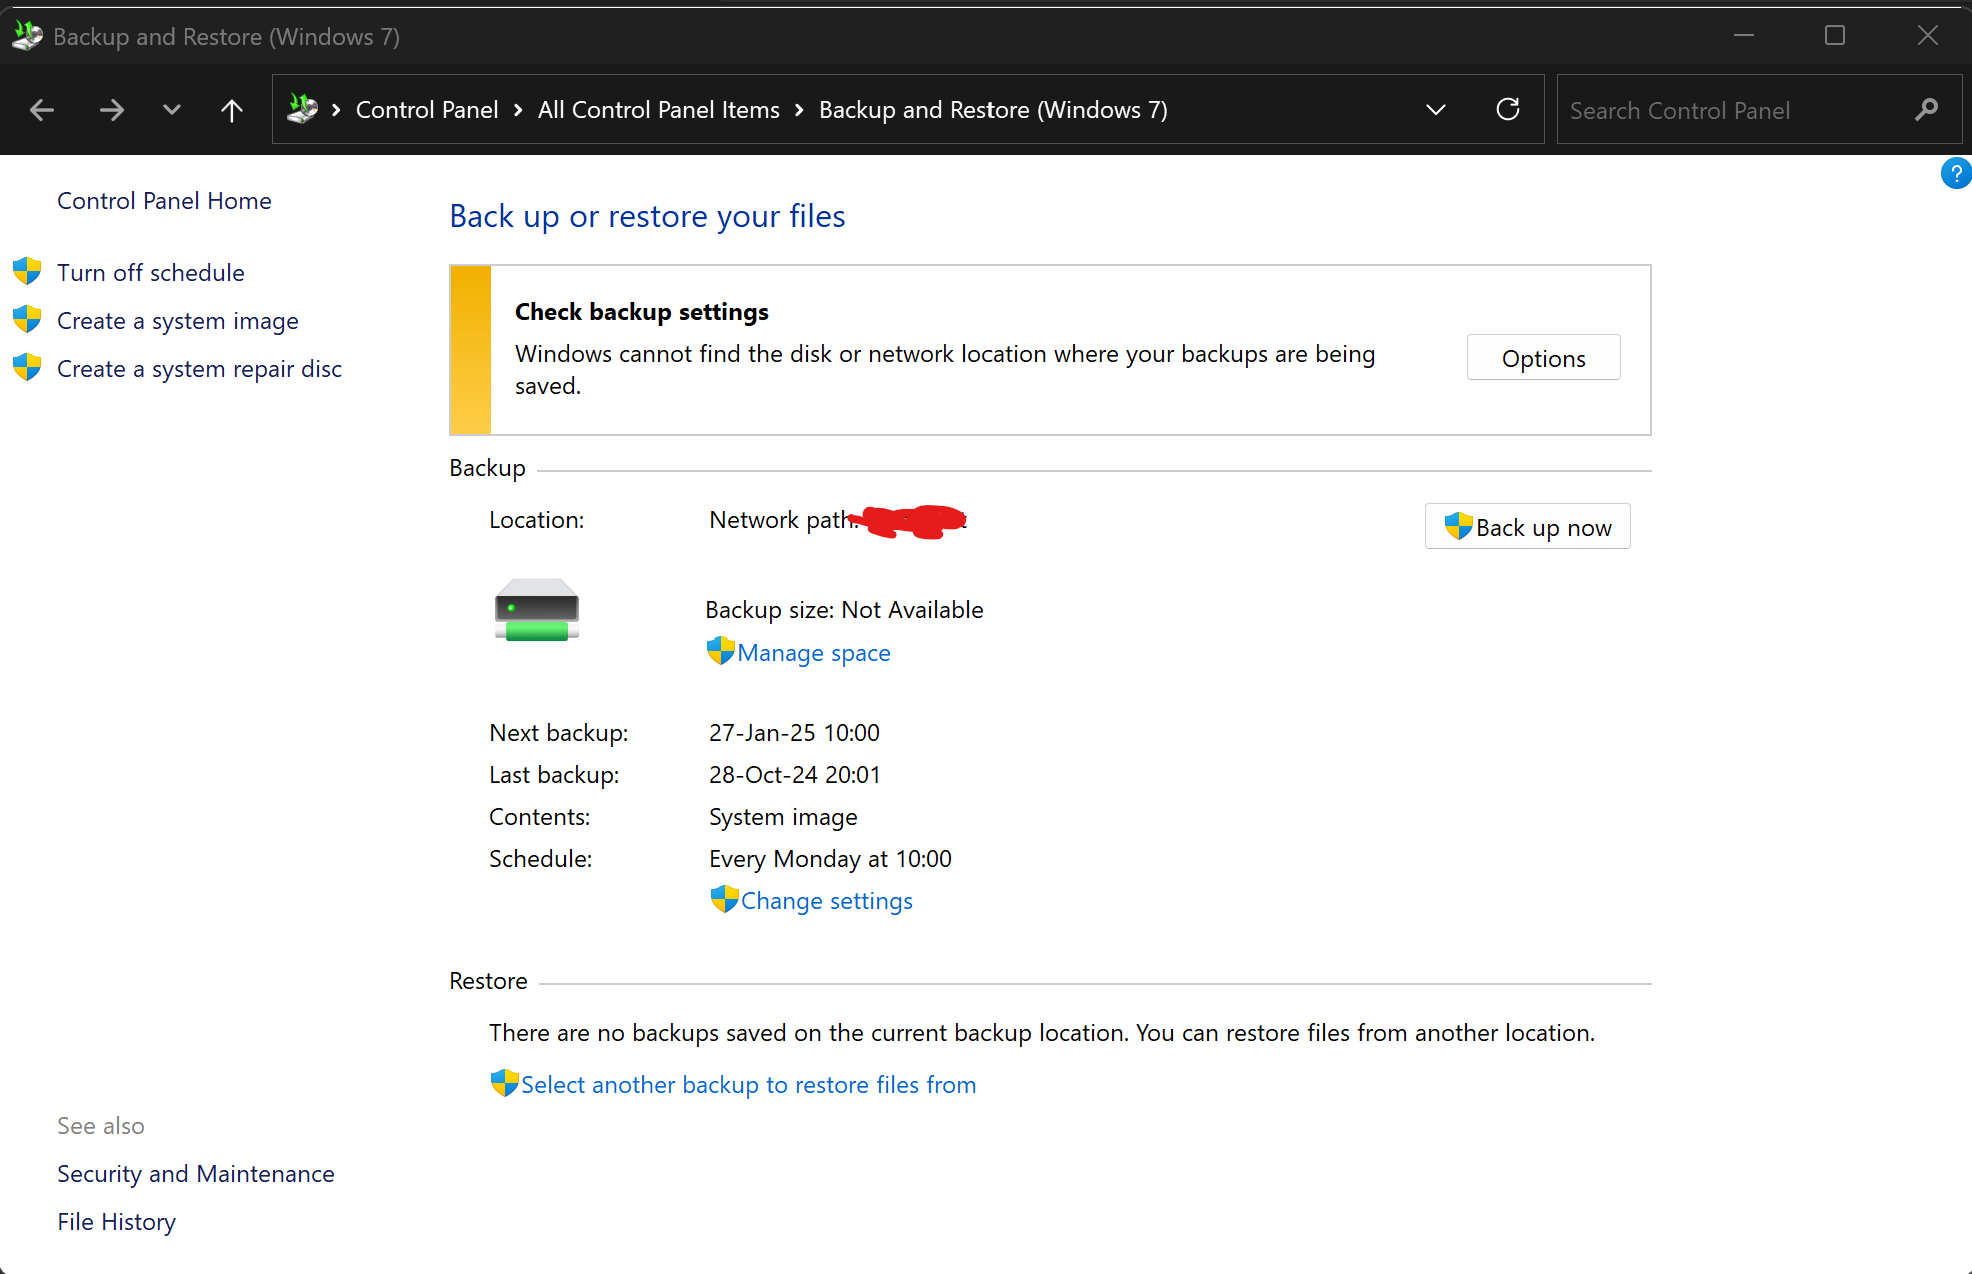Viewport: 1972px width, 1274px height.
Task: Expand chevron after address bar icon
Action: [x=336, y=110]
